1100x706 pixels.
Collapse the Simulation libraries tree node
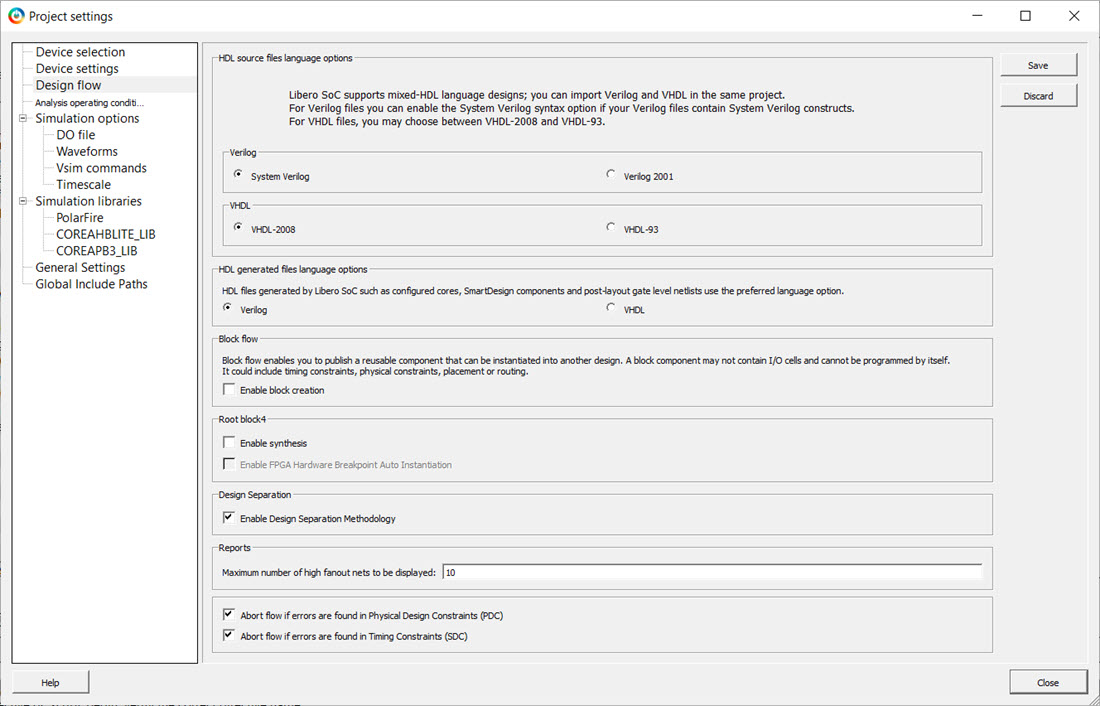click(x=22, y=201)
